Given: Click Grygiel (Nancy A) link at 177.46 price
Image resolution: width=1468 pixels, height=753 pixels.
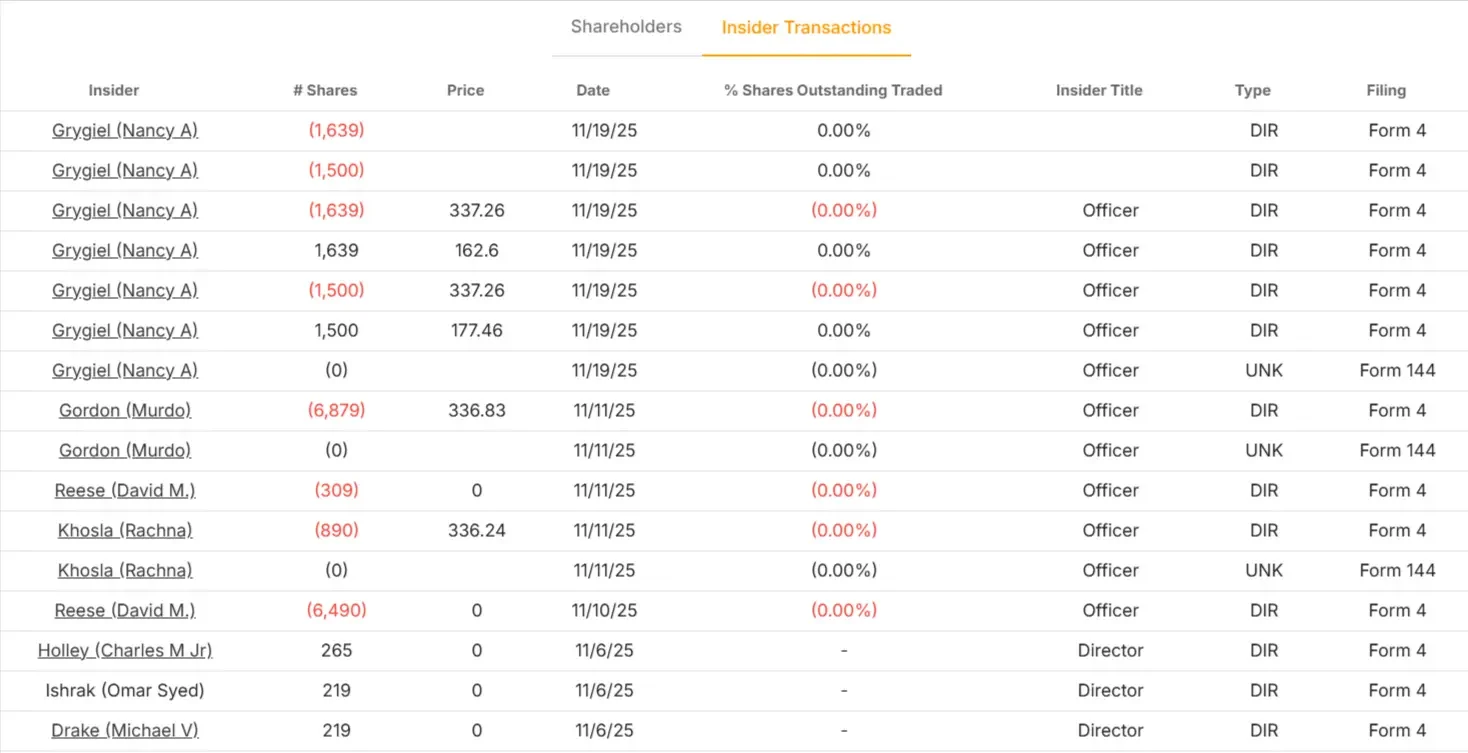Looking at the screenshot, I should click(x=125, y=330).
